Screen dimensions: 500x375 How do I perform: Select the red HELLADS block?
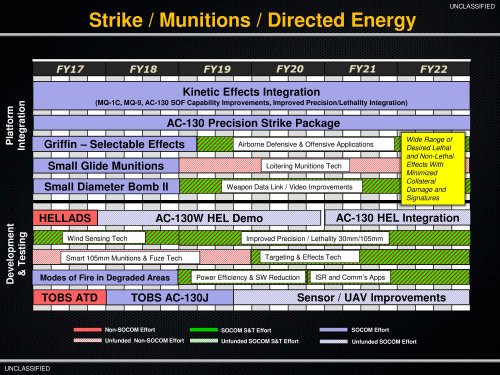pos(65,218)
